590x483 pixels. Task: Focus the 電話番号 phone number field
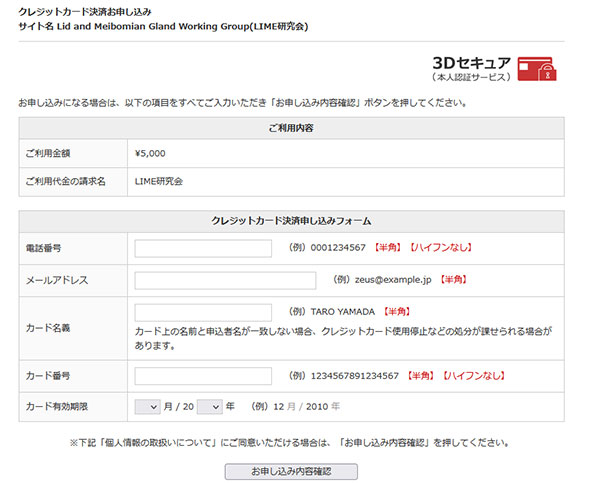coord(203,248)
